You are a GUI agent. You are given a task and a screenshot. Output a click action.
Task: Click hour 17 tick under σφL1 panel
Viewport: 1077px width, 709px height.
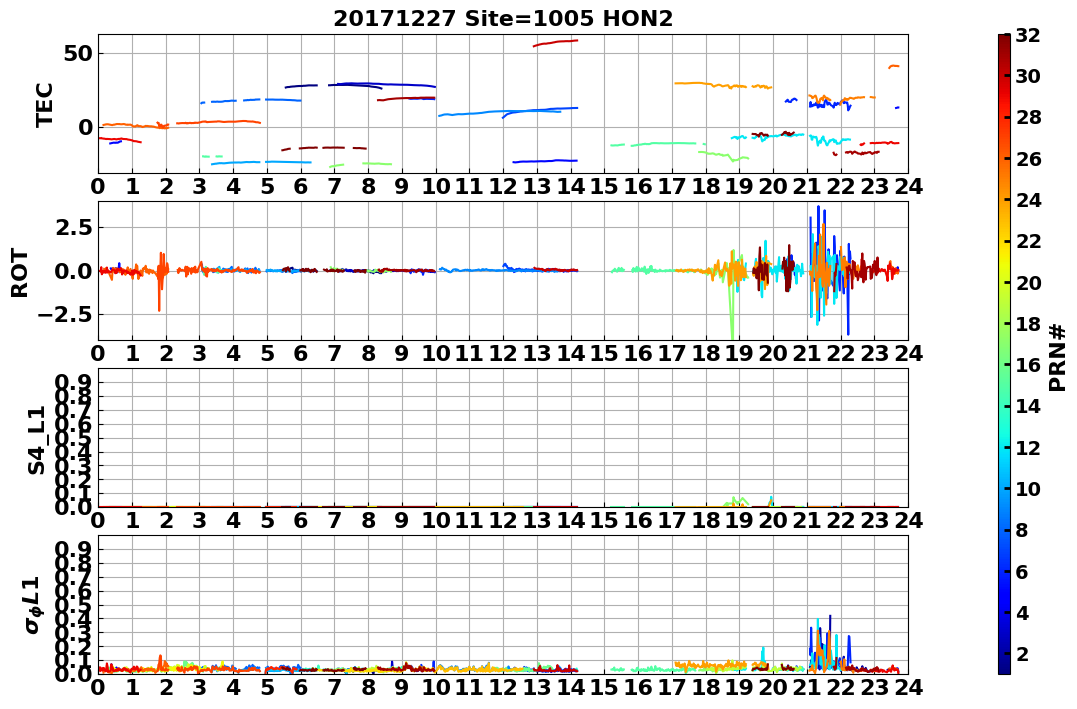tap(672, 687)
